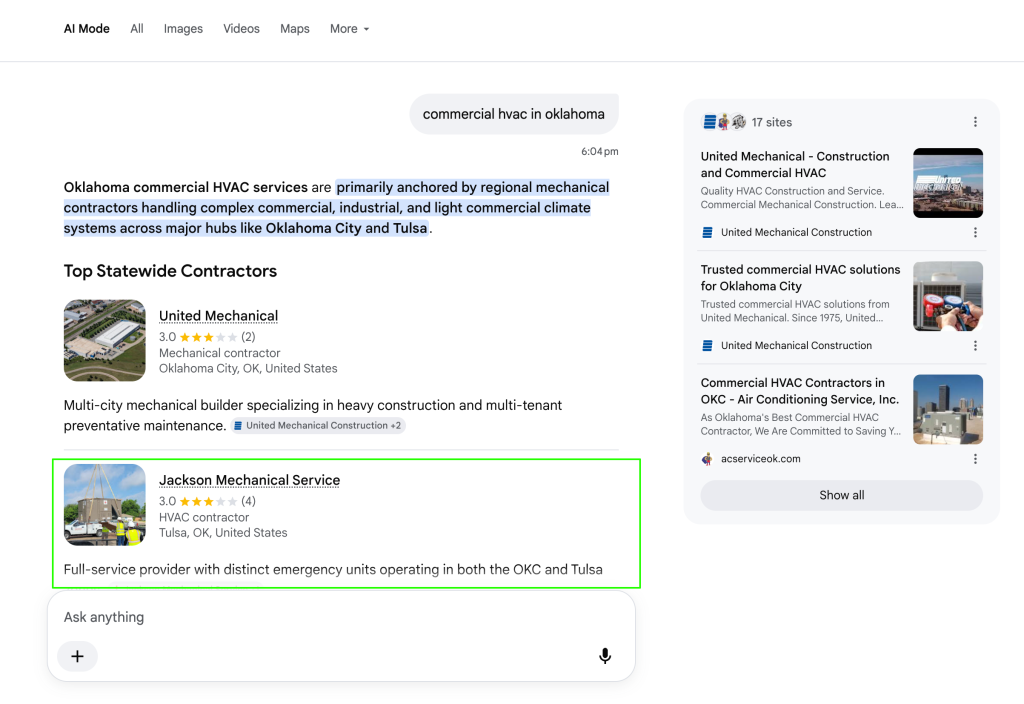
Task: Open the United Mechanical business link
Action: click(218, 316)
